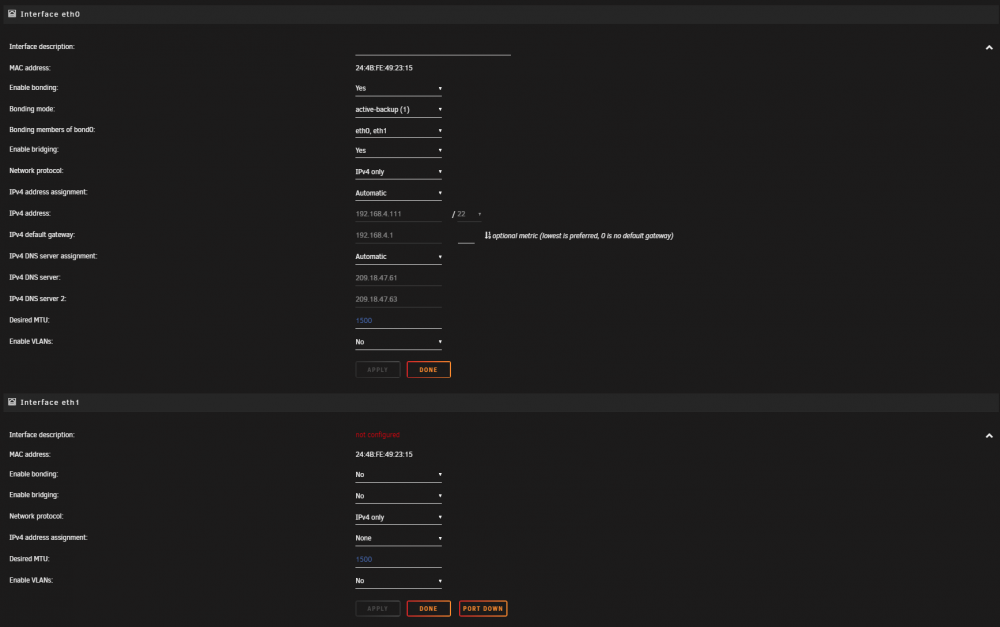Click IPv4 default gateway field 192.168.4.1
This screenshot has width=1000, height=627.
click(x=399, y=235)
